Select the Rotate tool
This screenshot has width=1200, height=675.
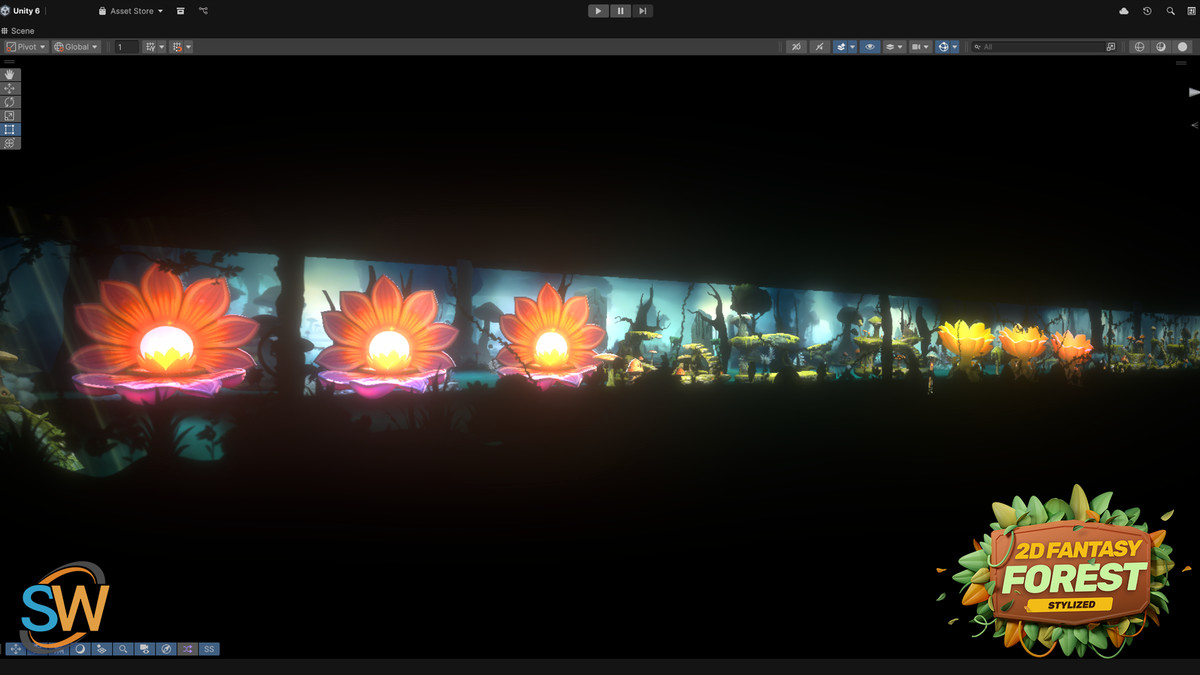(10, 102)
